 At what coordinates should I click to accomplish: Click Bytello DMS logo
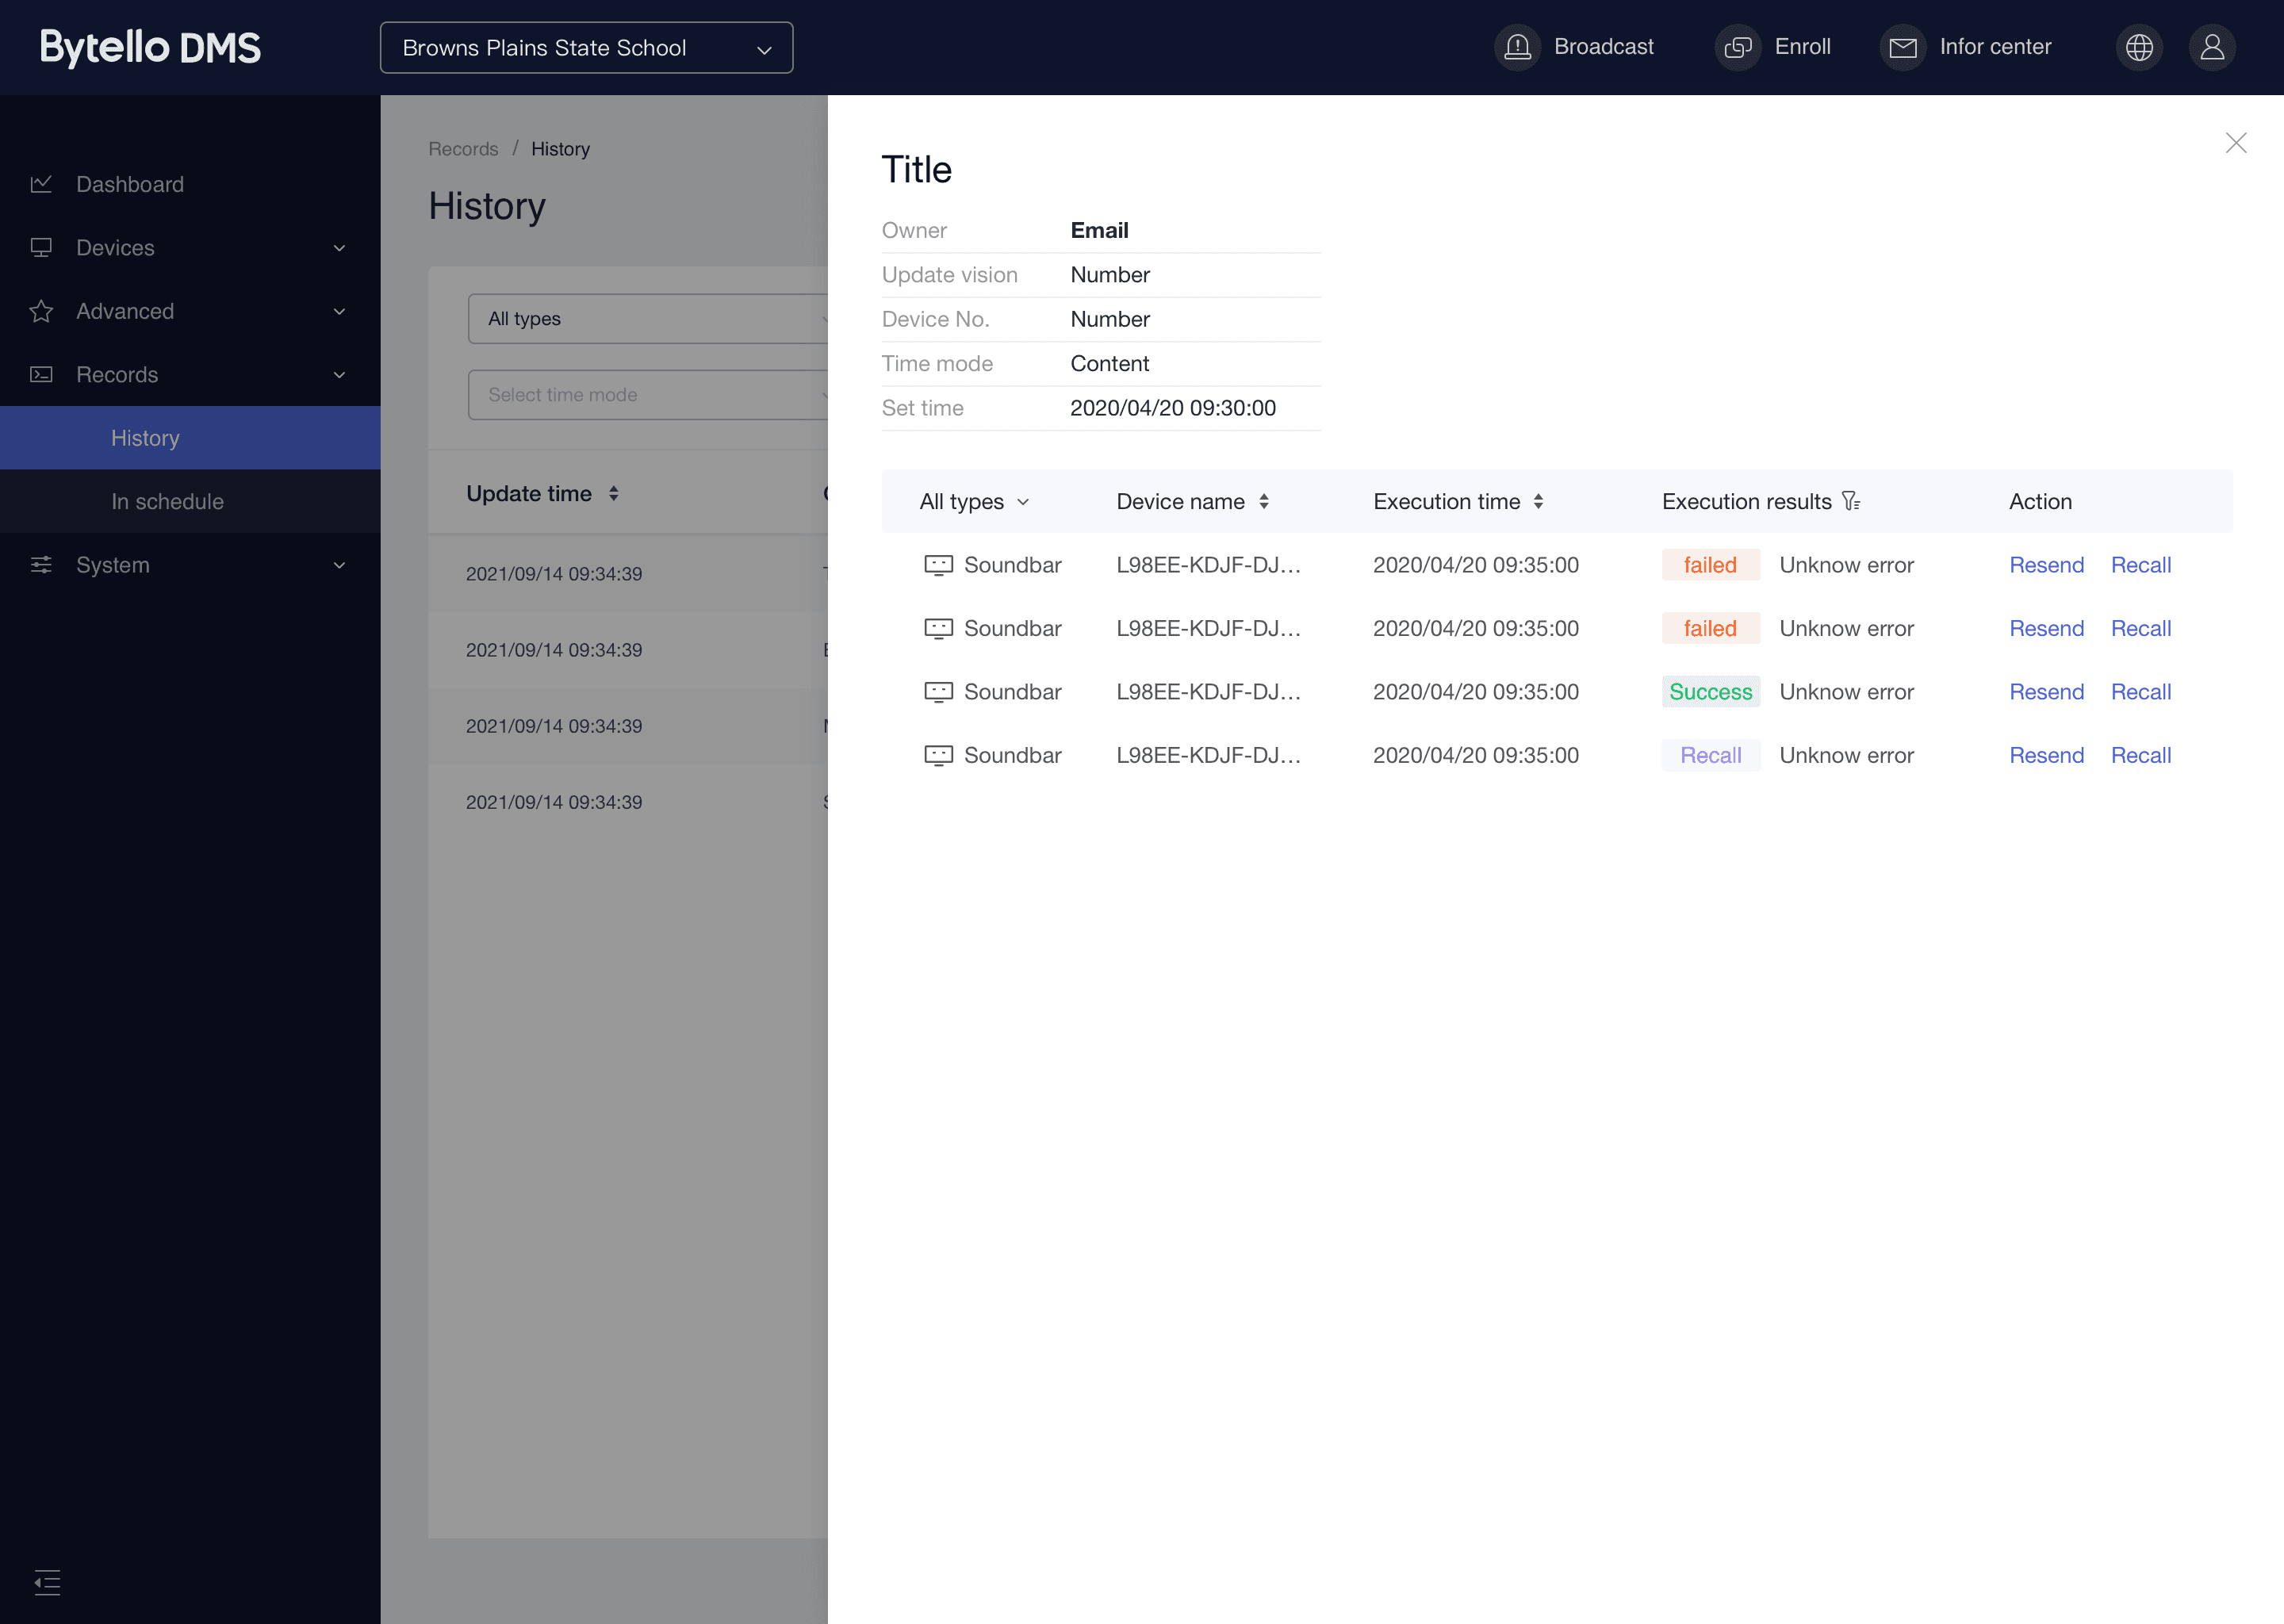click(x=150, y=47)
